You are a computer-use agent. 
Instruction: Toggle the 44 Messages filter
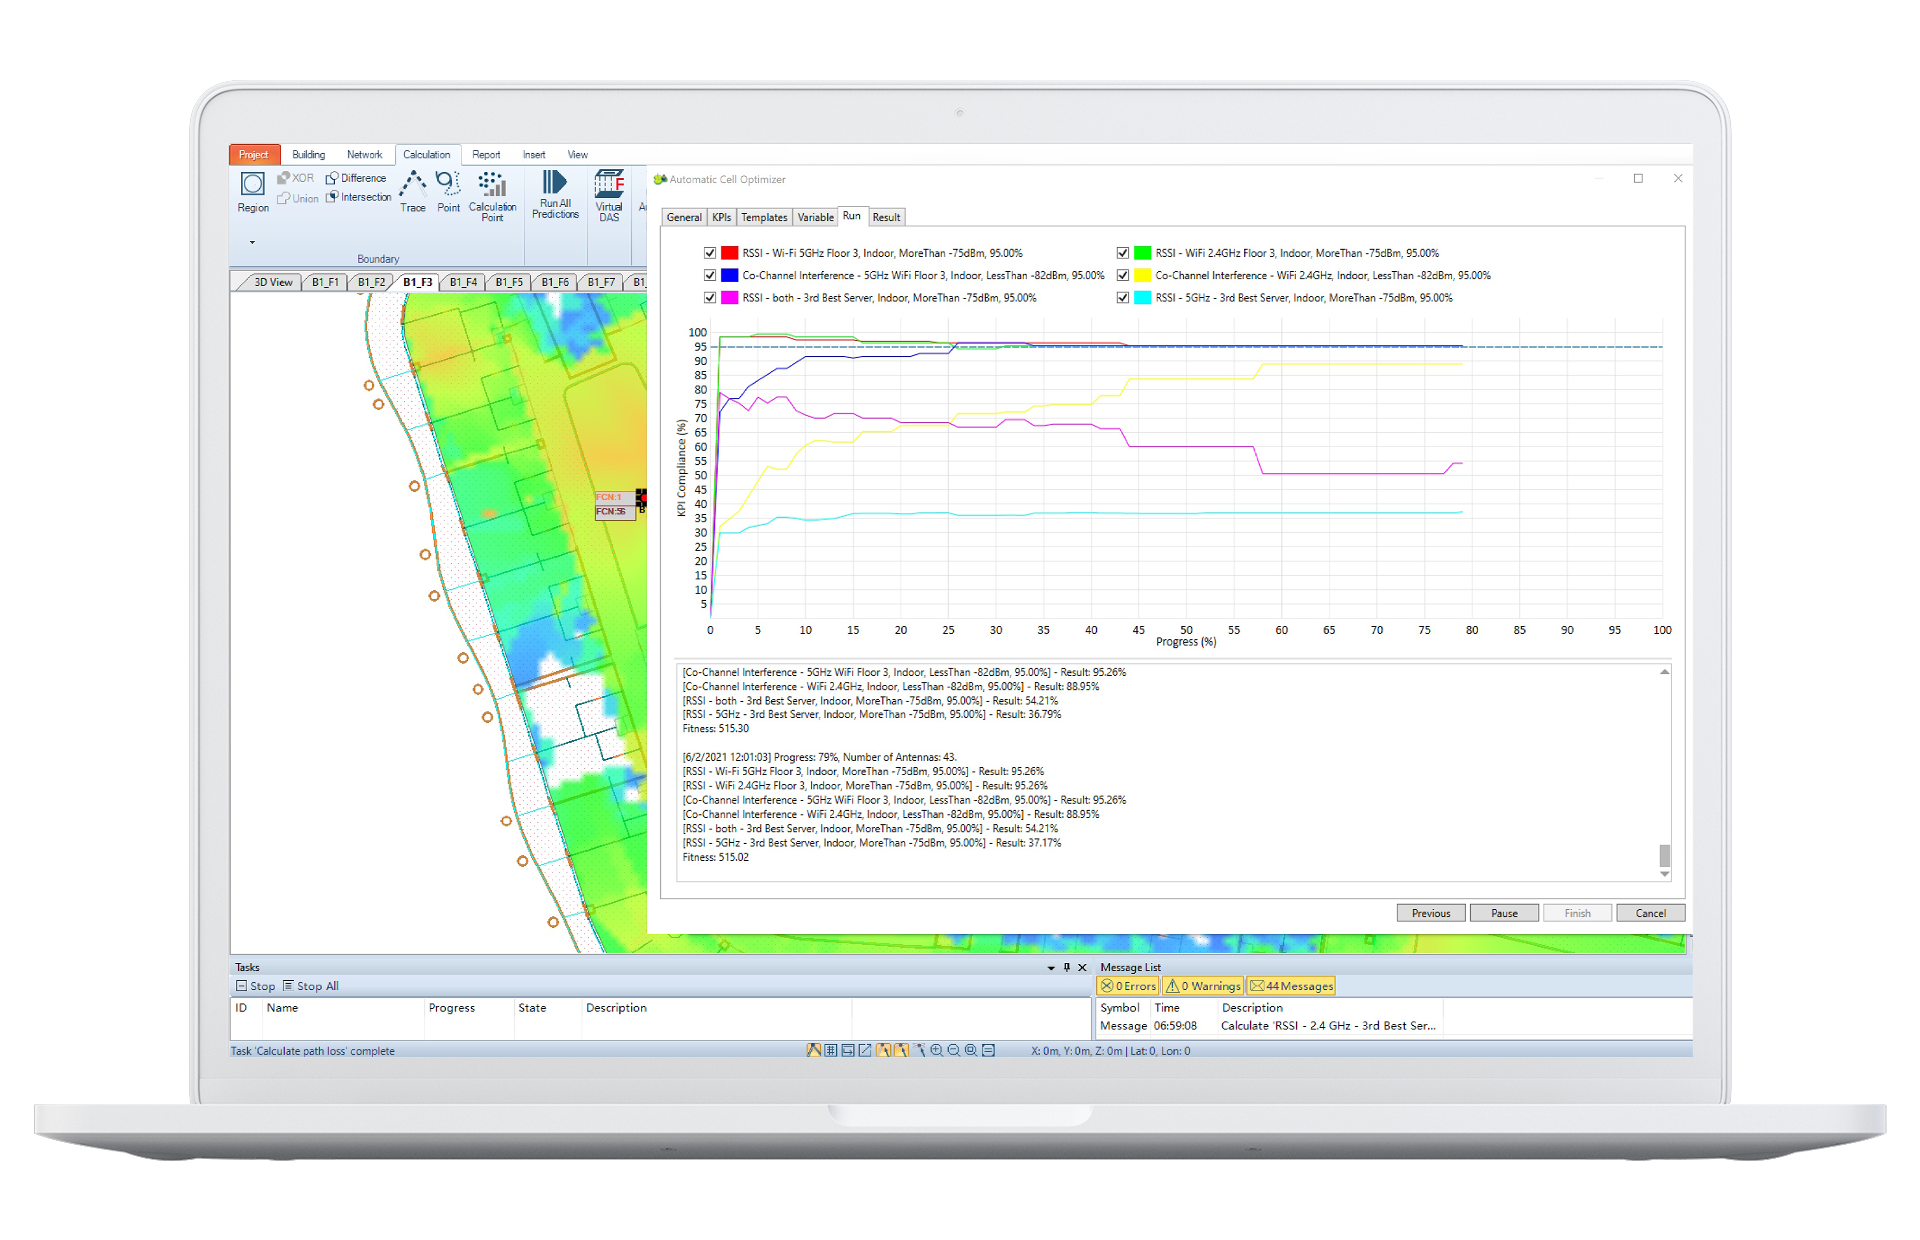[1292, 986]
